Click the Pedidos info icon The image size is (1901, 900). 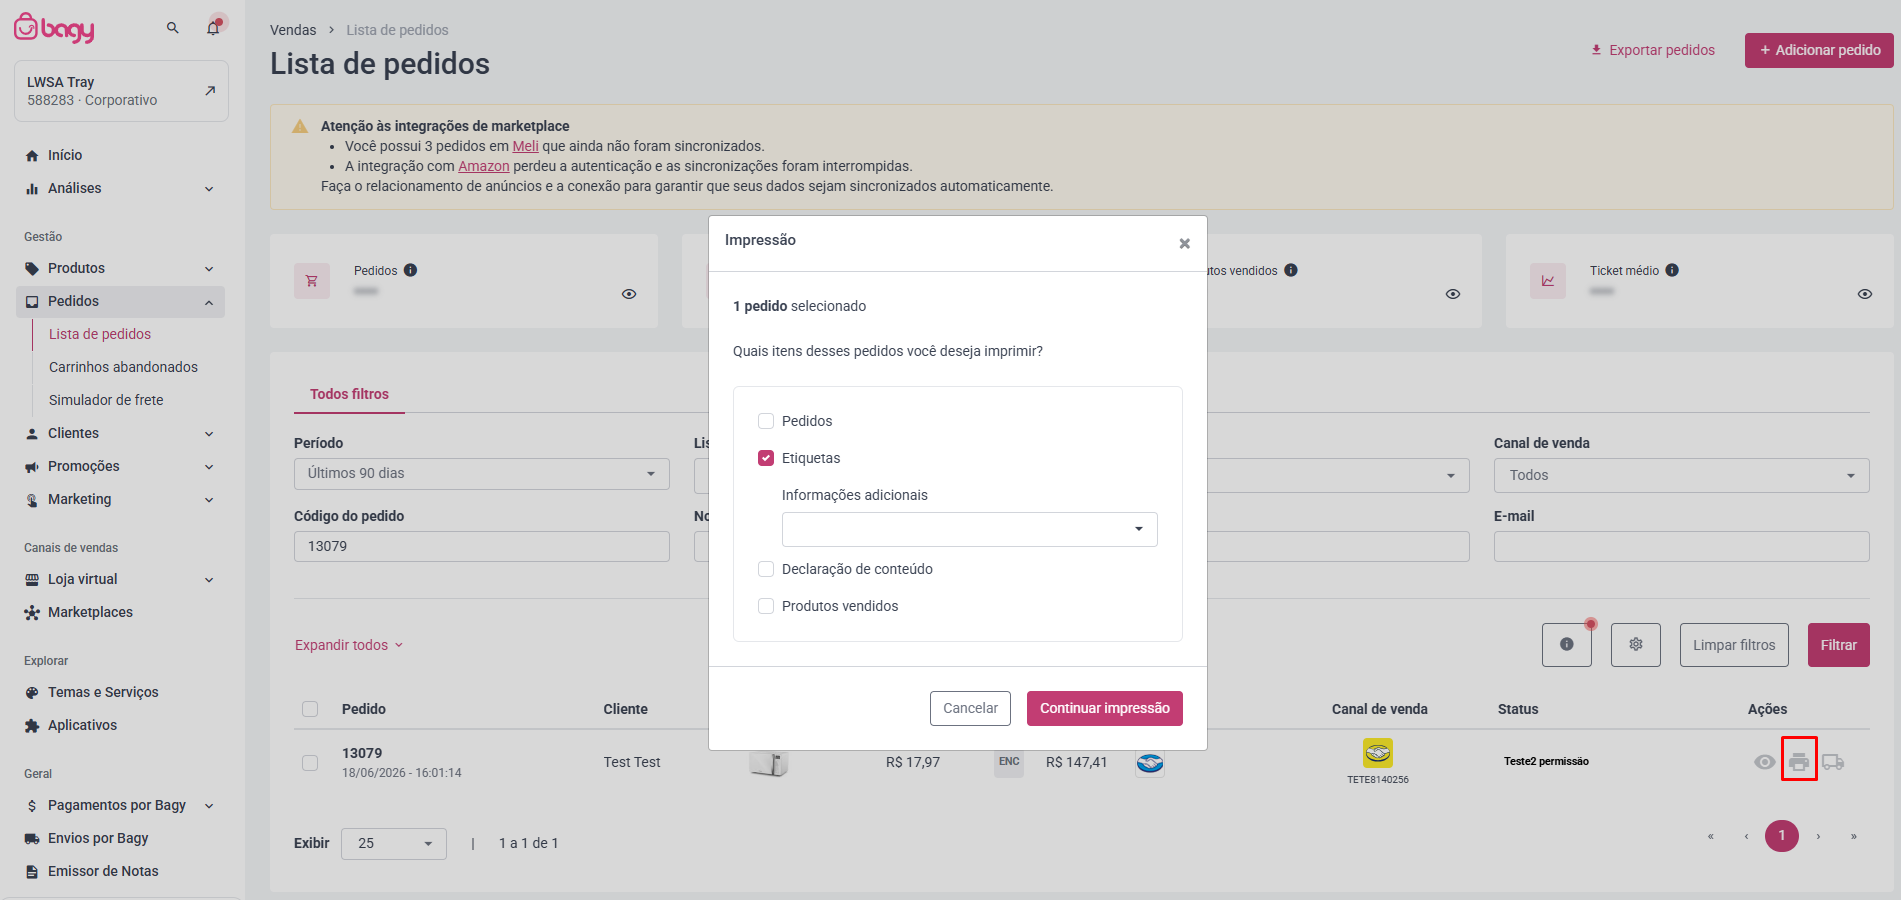[x=411, y=270]
